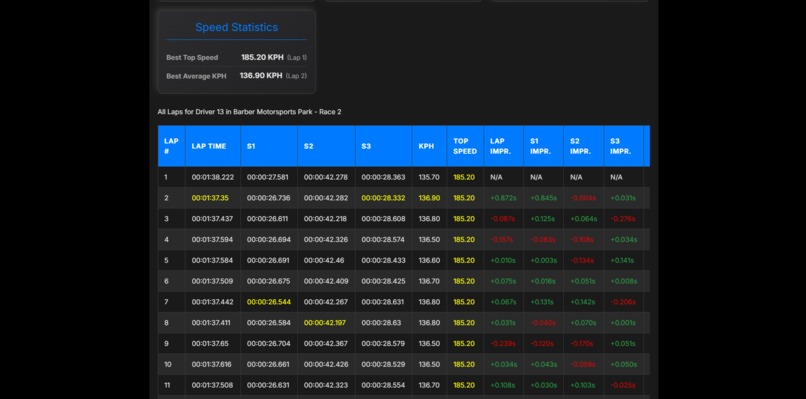Click lap improvement -0.087s
806x399 pixels.
tap(503, 219)
